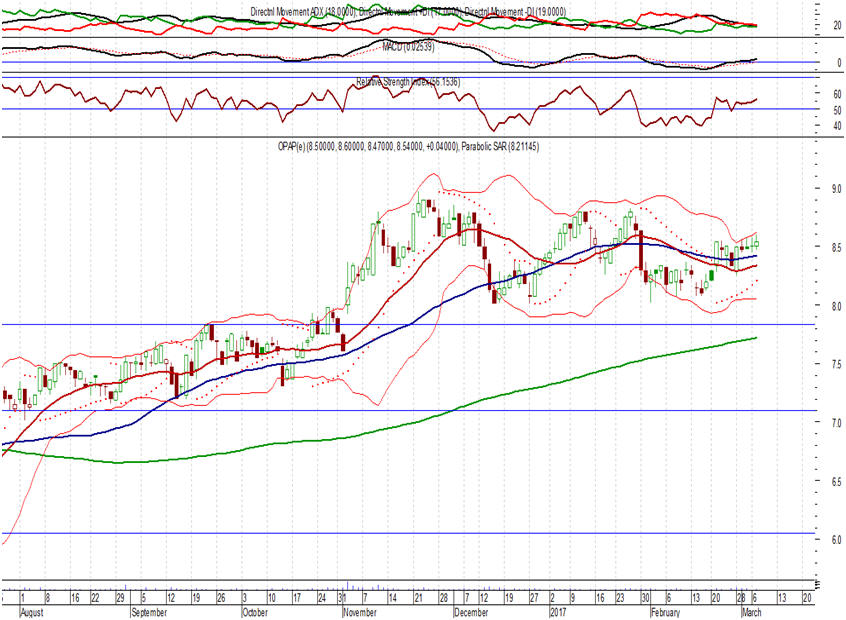Viewport: 846px width, 620px height.
Task: Click date tick 2 in January 2017
Action: click(x=552, y=598)
